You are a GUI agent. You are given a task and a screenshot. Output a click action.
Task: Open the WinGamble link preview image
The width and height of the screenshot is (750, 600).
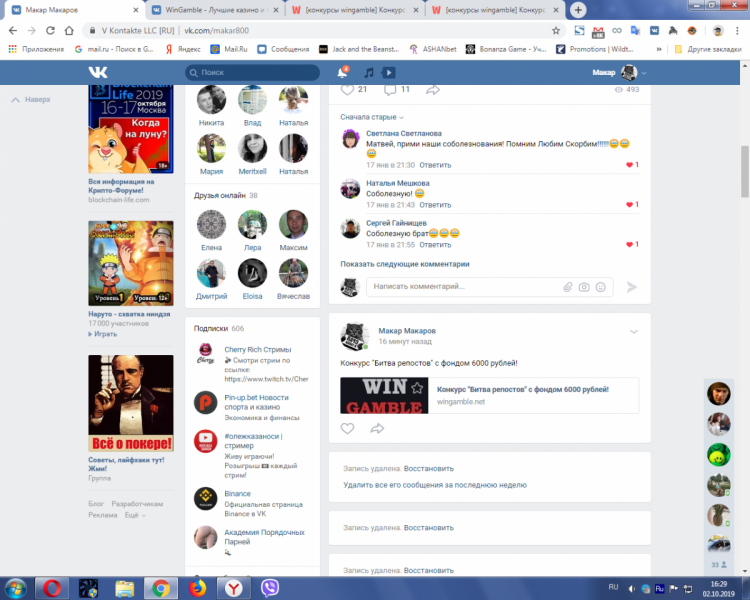pos(384,395)
